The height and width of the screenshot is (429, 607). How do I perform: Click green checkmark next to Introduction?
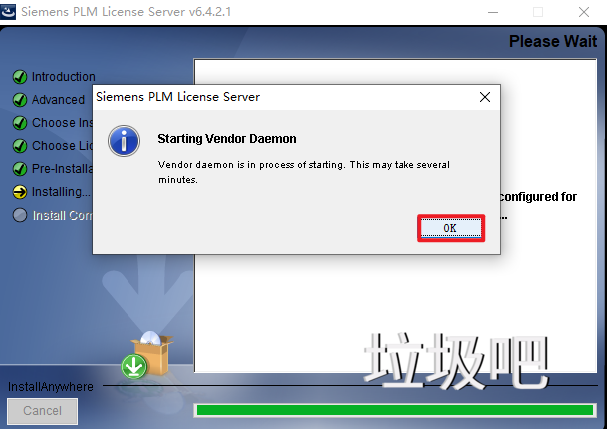(x=20, y=77)
